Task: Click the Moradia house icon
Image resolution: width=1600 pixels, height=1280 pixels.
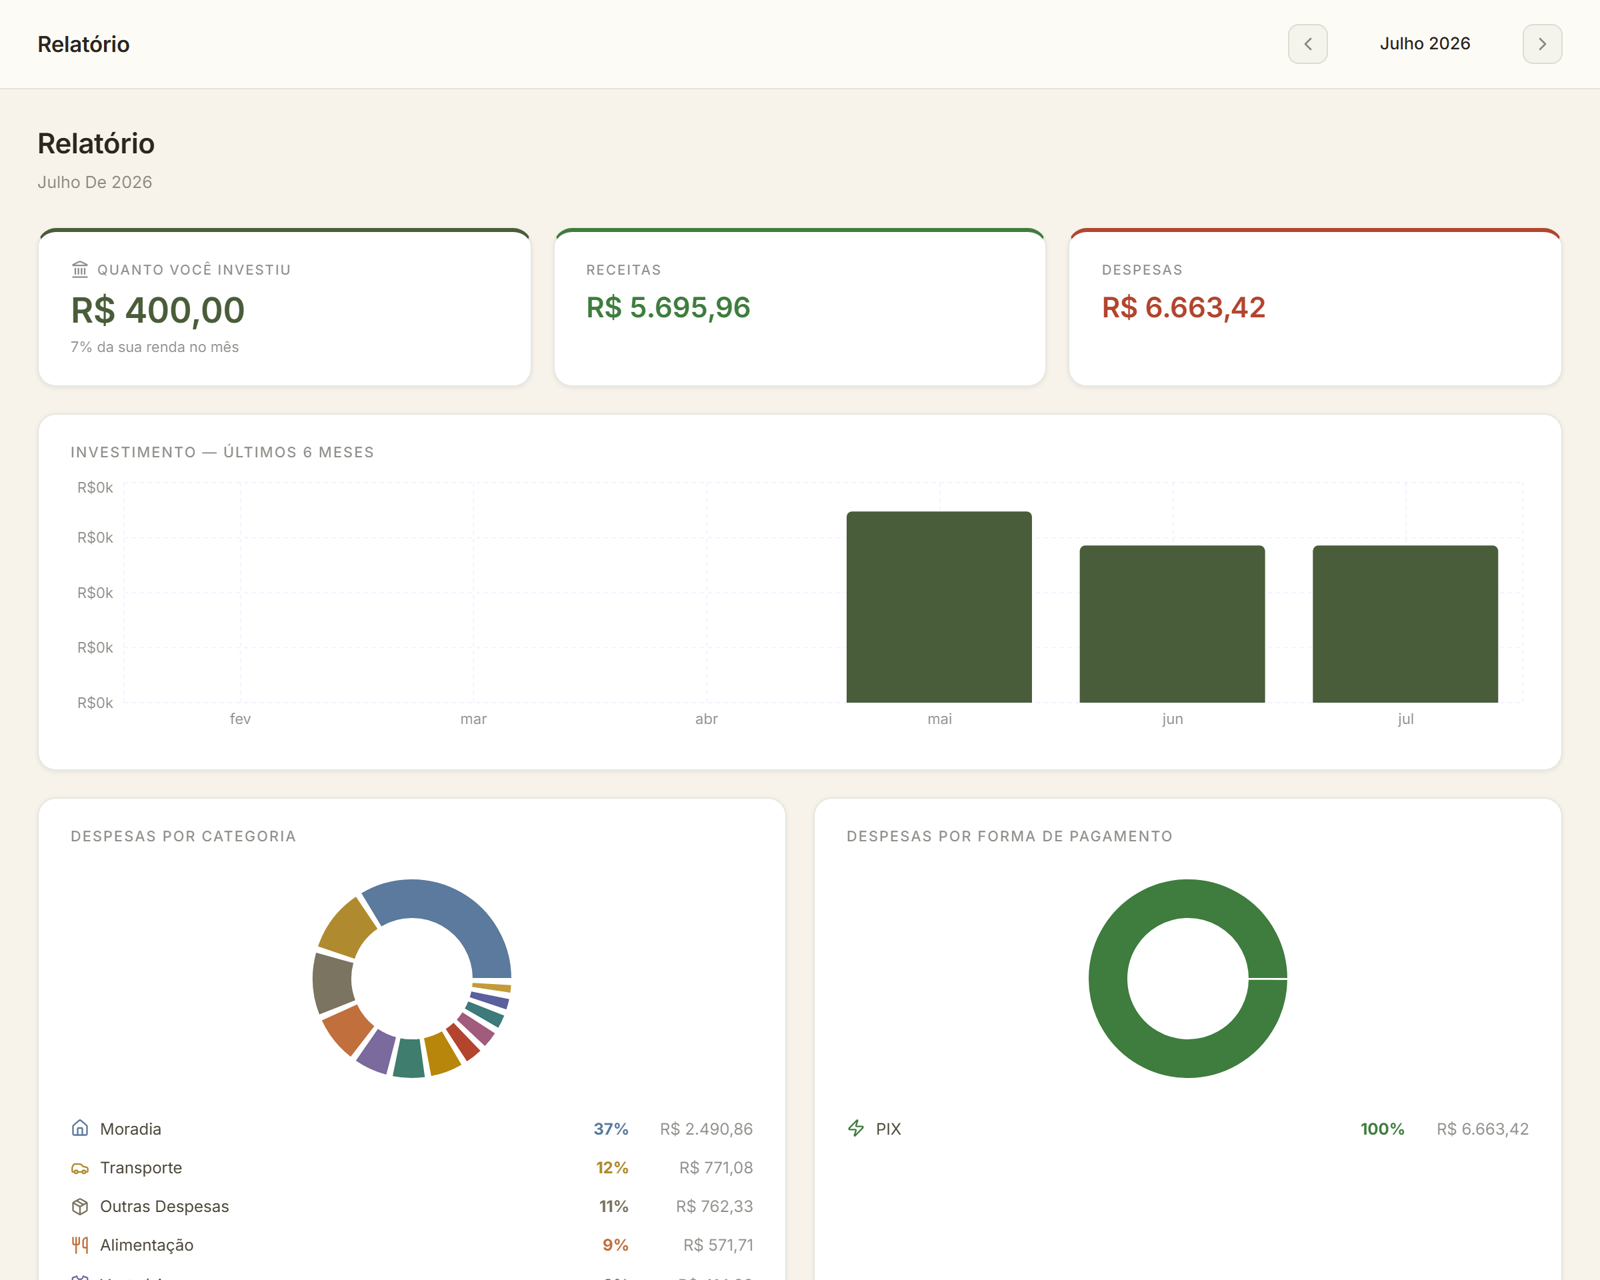Action: click(x=80, y=1128)
